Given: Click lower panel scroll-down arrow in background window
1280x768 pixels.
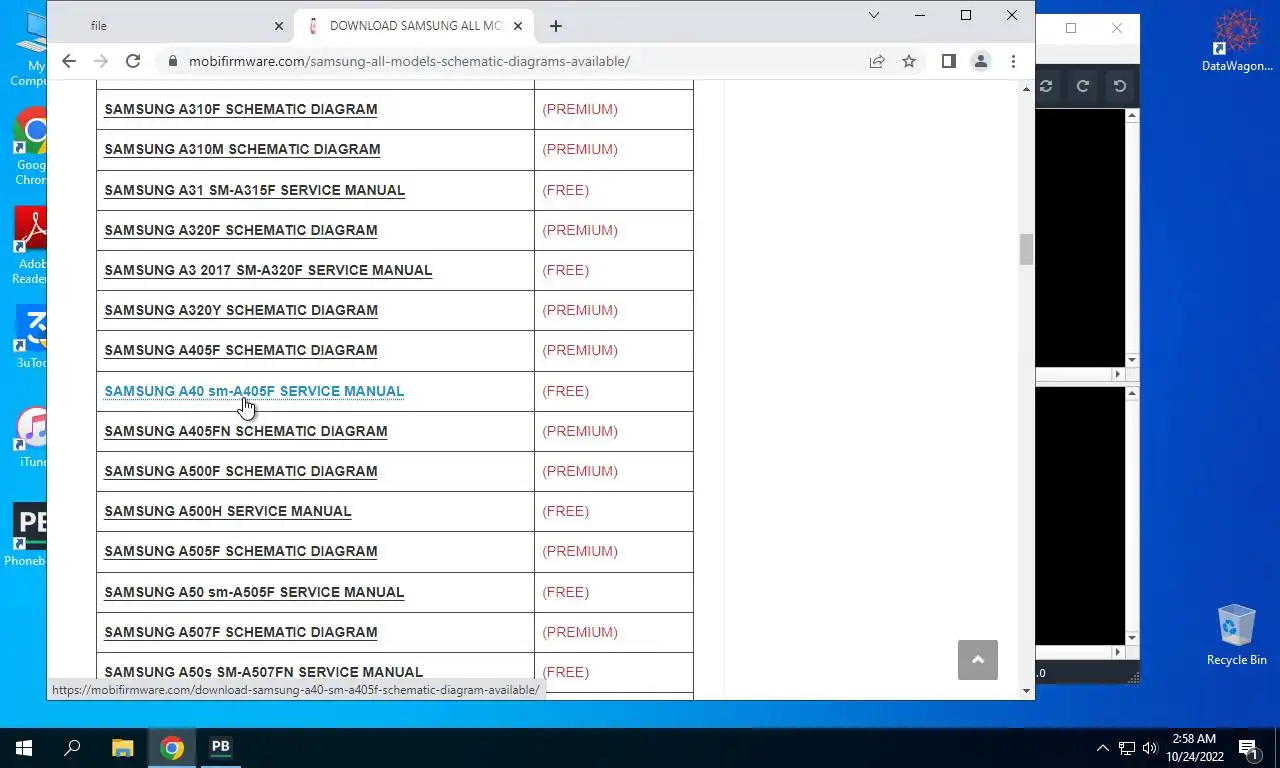Looking at the screenshot, I should coord(1132,638).
